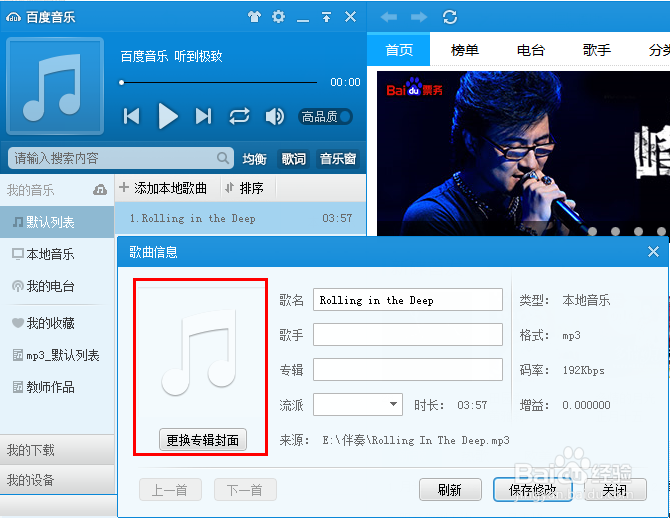670x518 pixels.
Task: Open the 流派 genre dropdown
Action: pos(358,404)
